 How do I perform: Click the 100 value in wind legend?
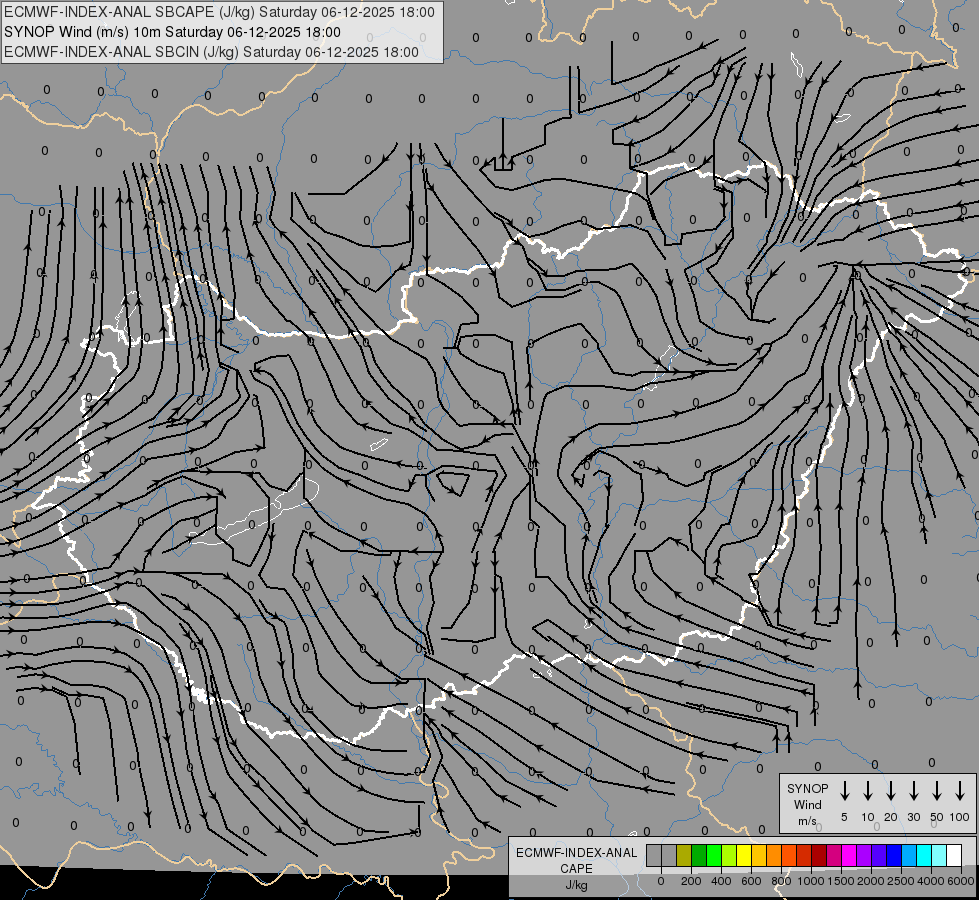(960, 817)
